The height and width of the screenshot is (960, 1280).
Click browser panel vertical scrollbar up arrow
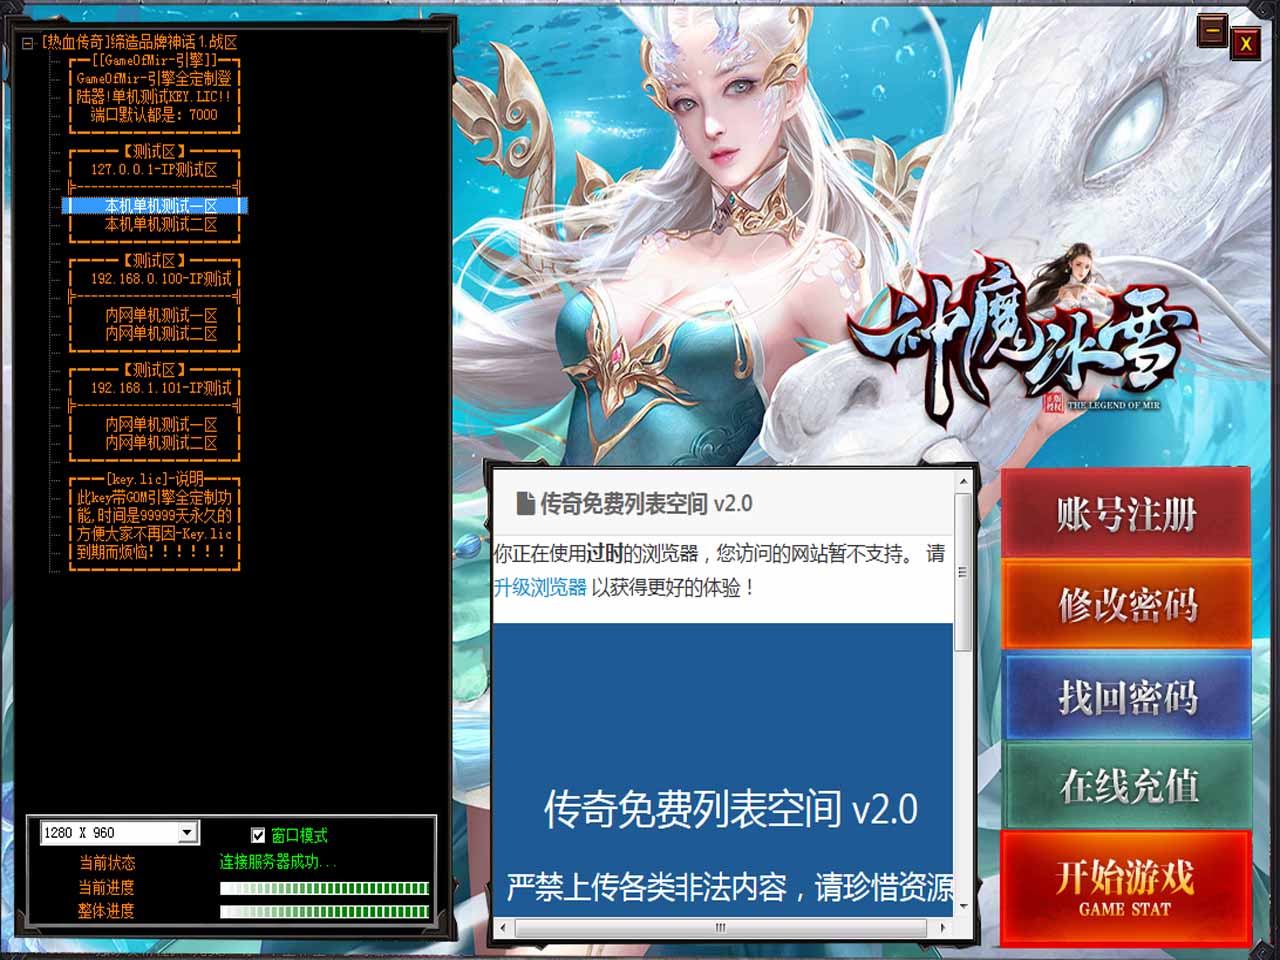pyautogui.click(x=963, y=482)
